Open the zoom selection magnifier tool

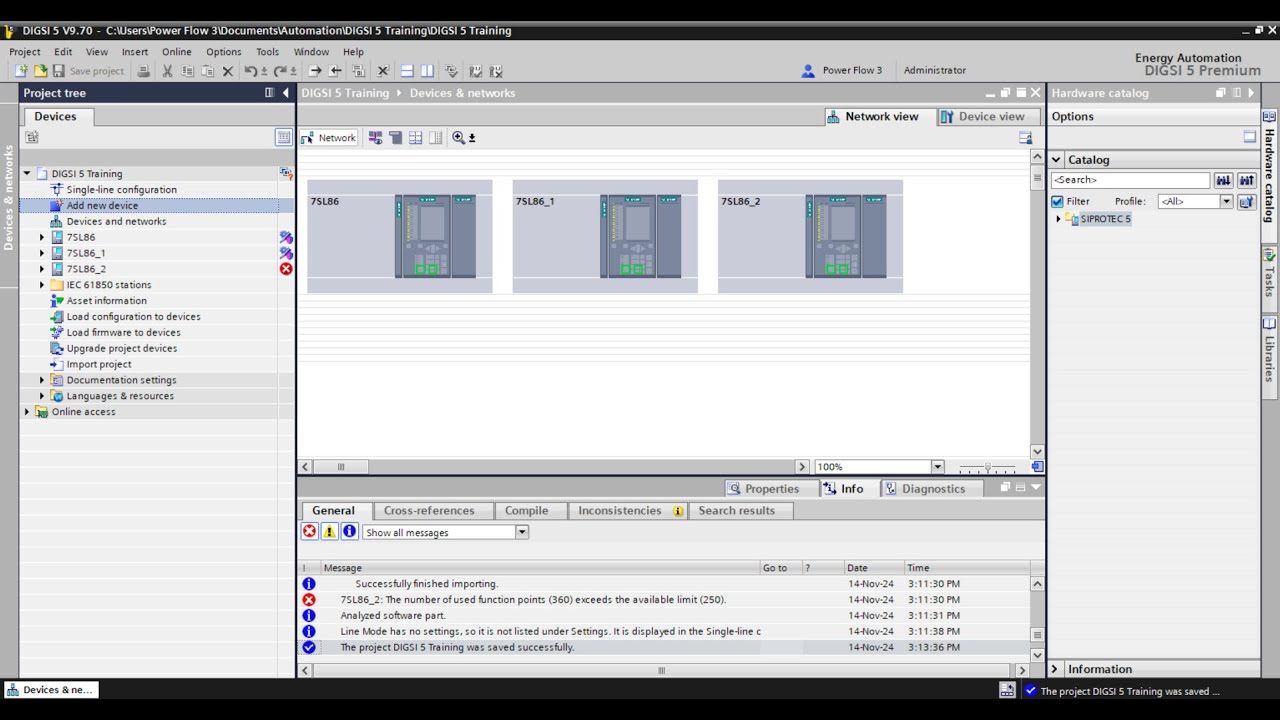click(x=459, y=138)
